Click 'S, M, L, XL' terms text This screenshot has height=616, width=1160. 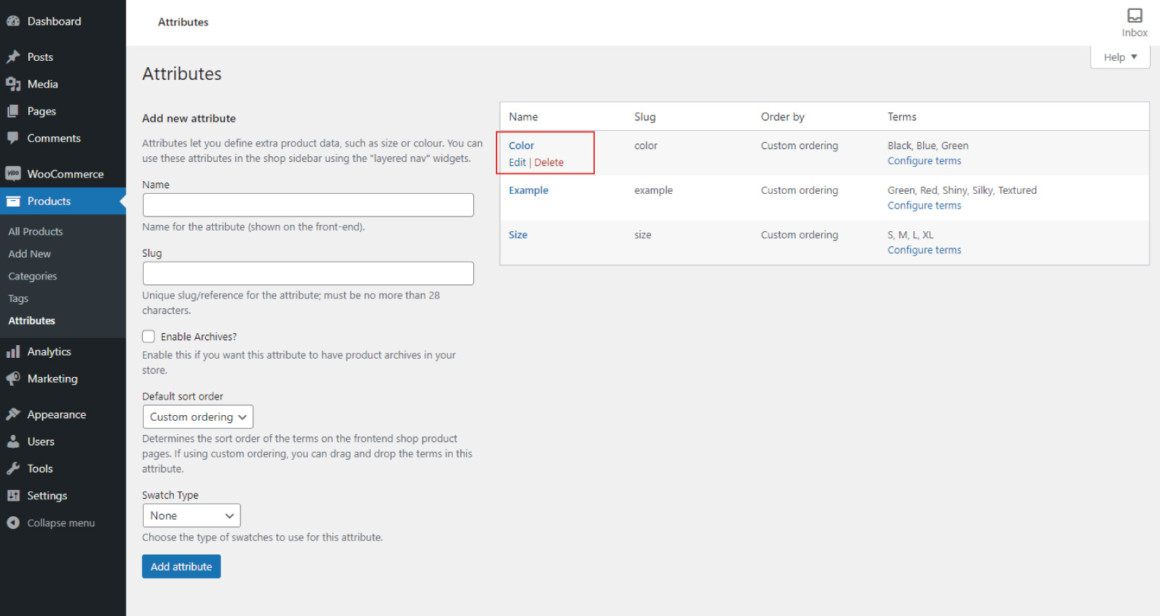point(910,234)
